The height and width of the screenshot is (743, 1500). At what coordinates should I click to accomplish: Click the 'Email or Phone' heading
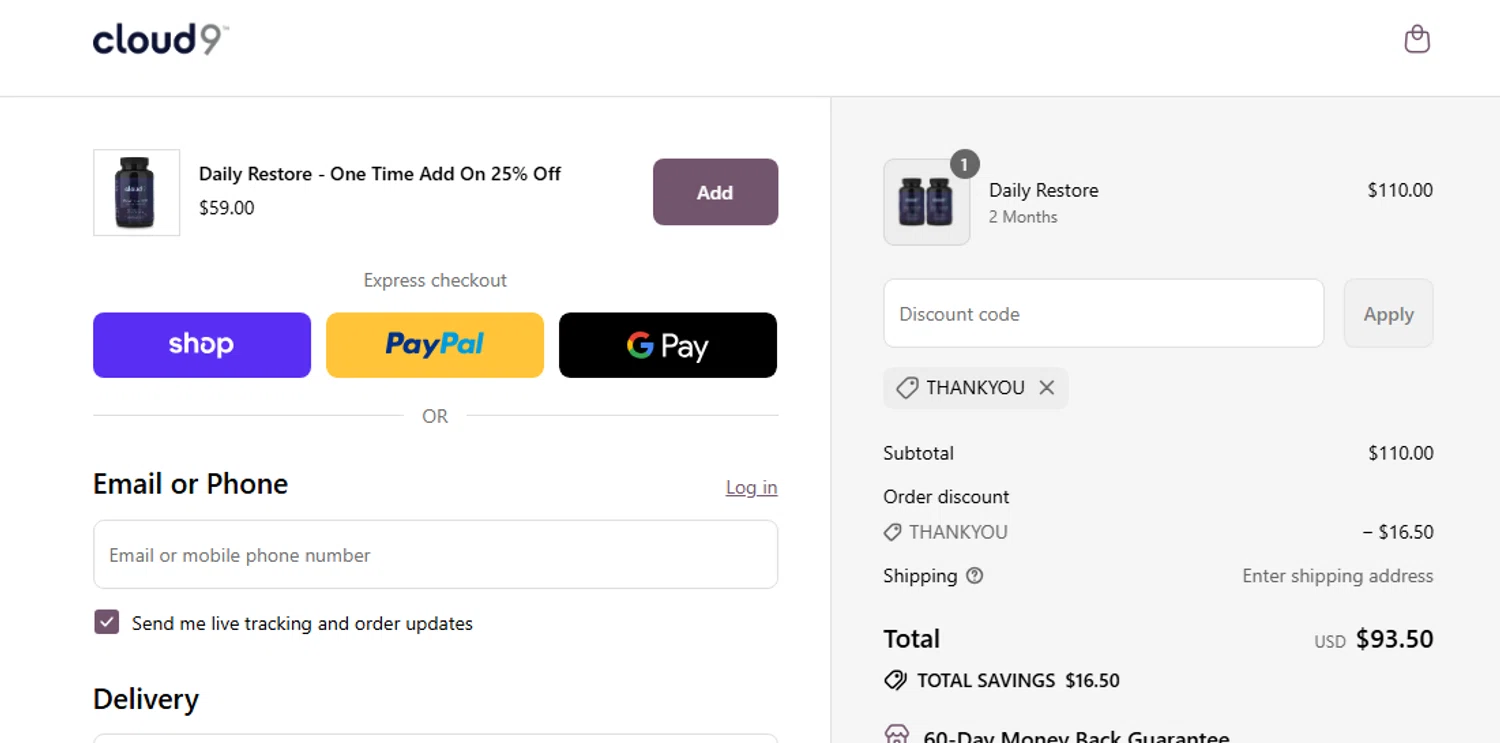click(190, 484)
